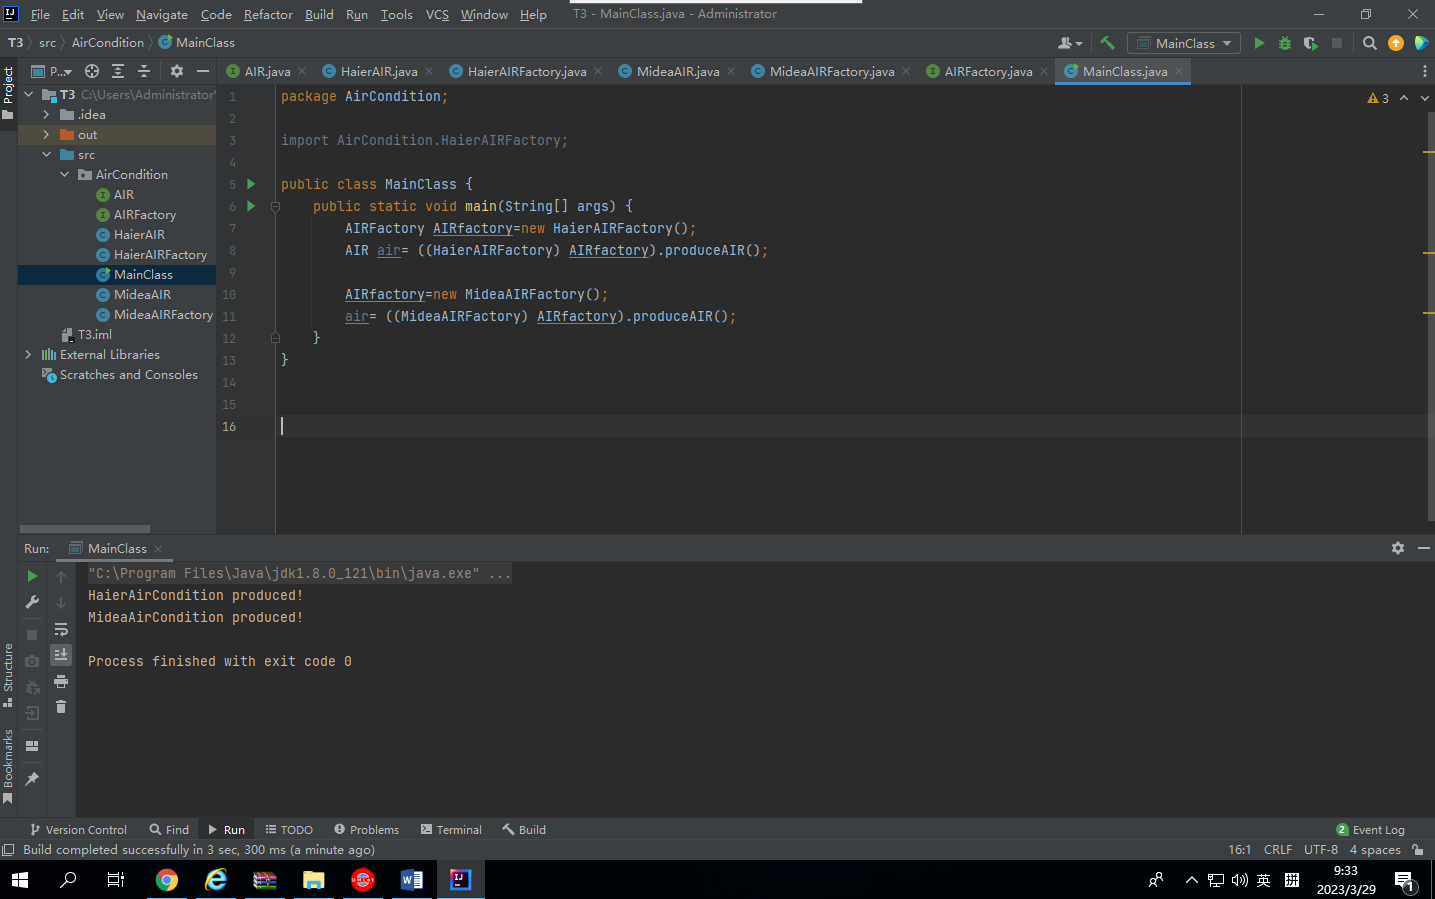
Task: Click the Project panel horizontal scrollbar
Action: coord(85,529)
